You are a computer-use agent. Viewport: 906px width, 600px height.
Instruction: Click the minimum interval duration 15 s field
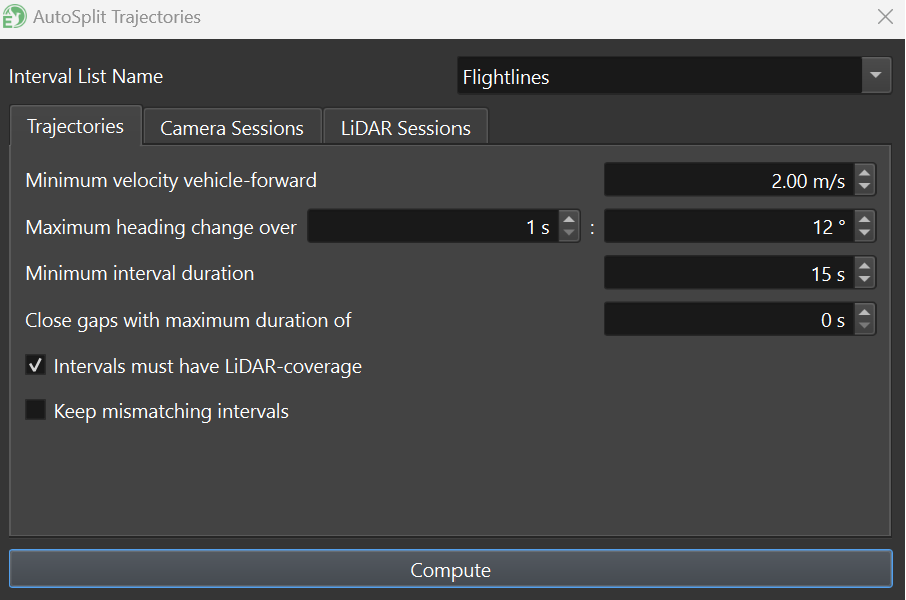730,273
